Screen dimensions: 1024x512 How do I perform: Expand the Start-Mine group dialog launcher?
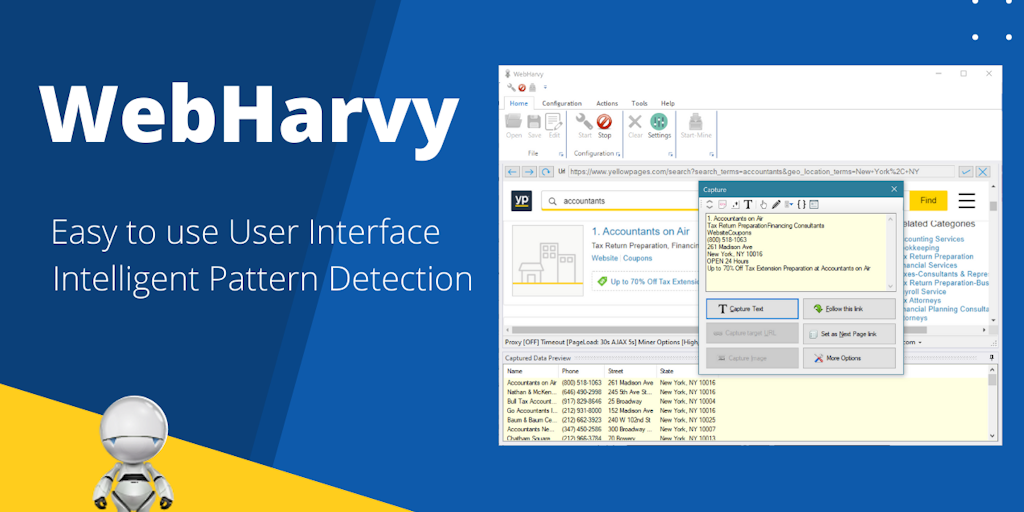click(x=711, y=154)
